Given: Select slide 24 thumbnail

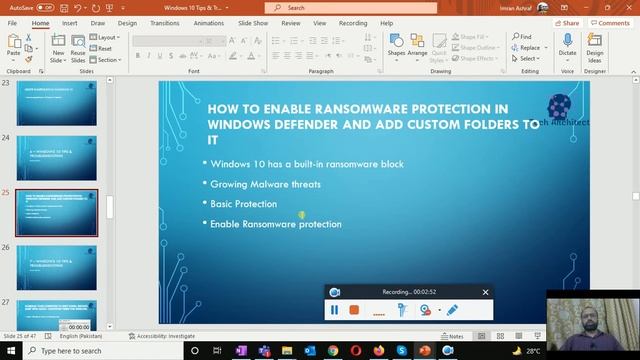Looking at the screenshot, I should tap(57, 158).
